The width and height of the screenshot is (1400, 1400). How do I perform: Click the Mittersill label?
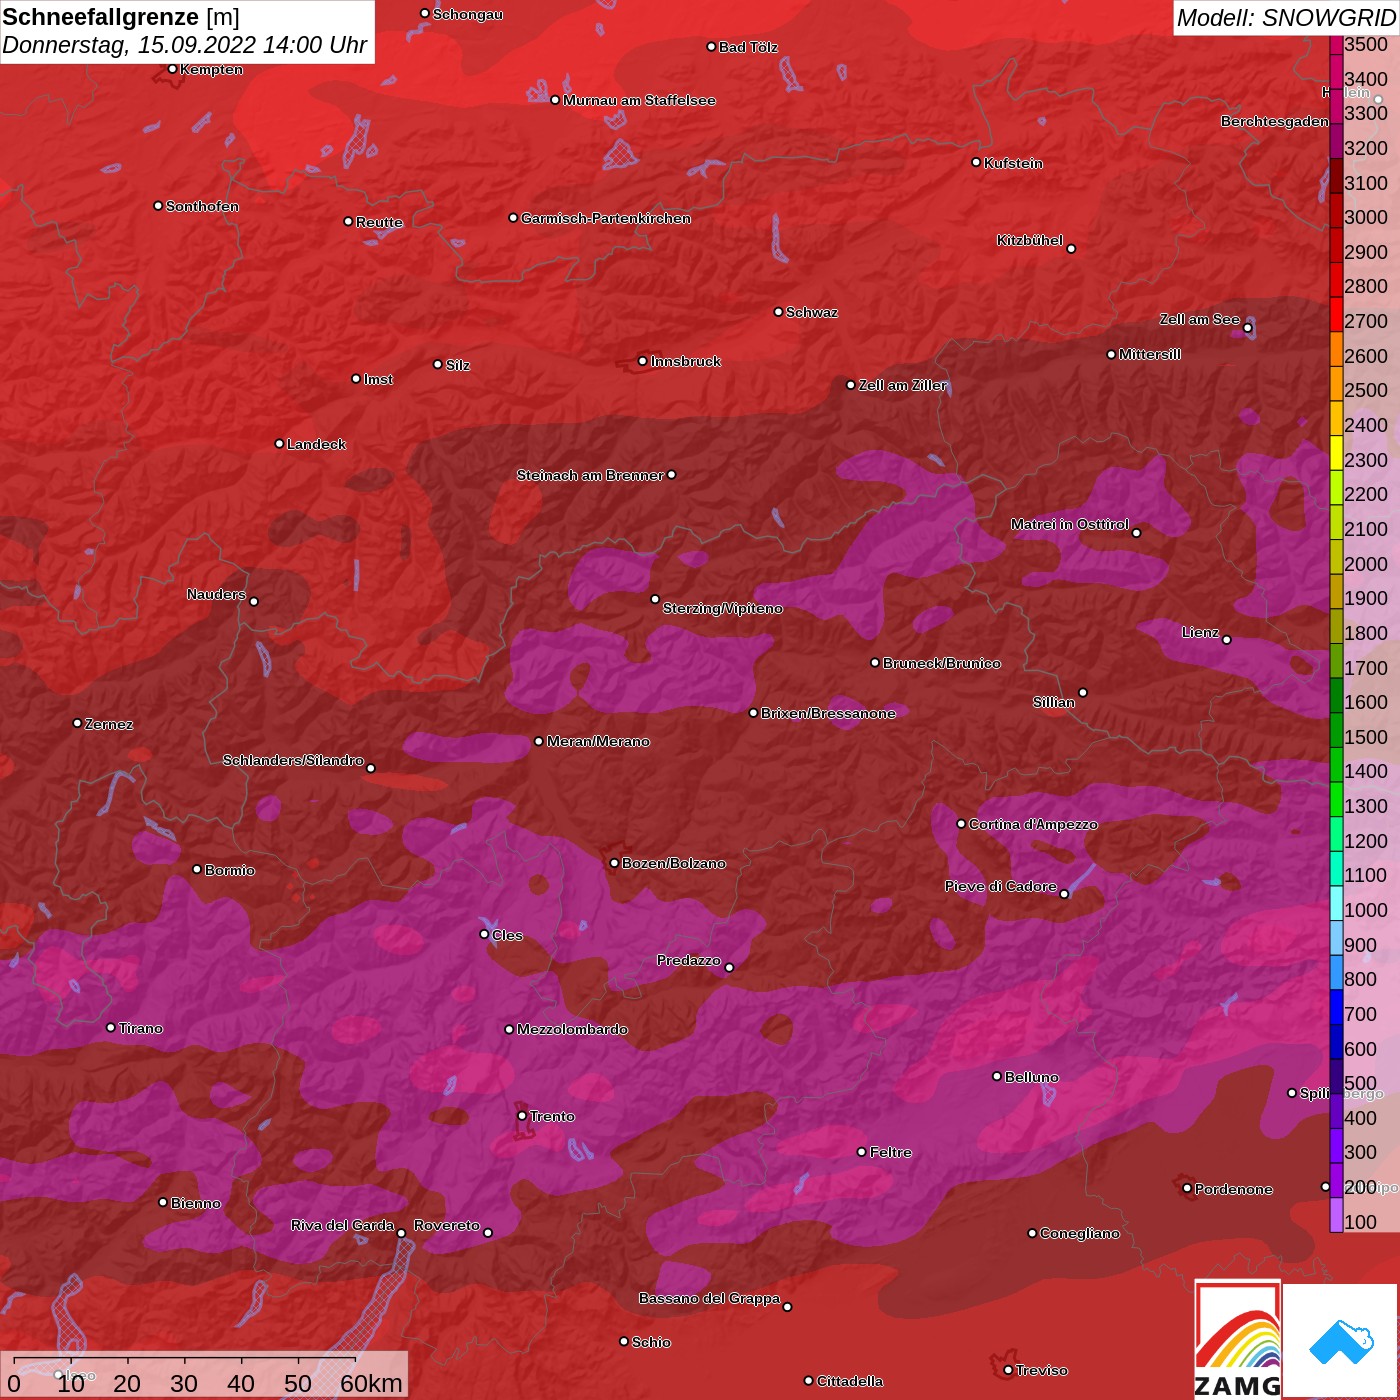coord(1150,354)
